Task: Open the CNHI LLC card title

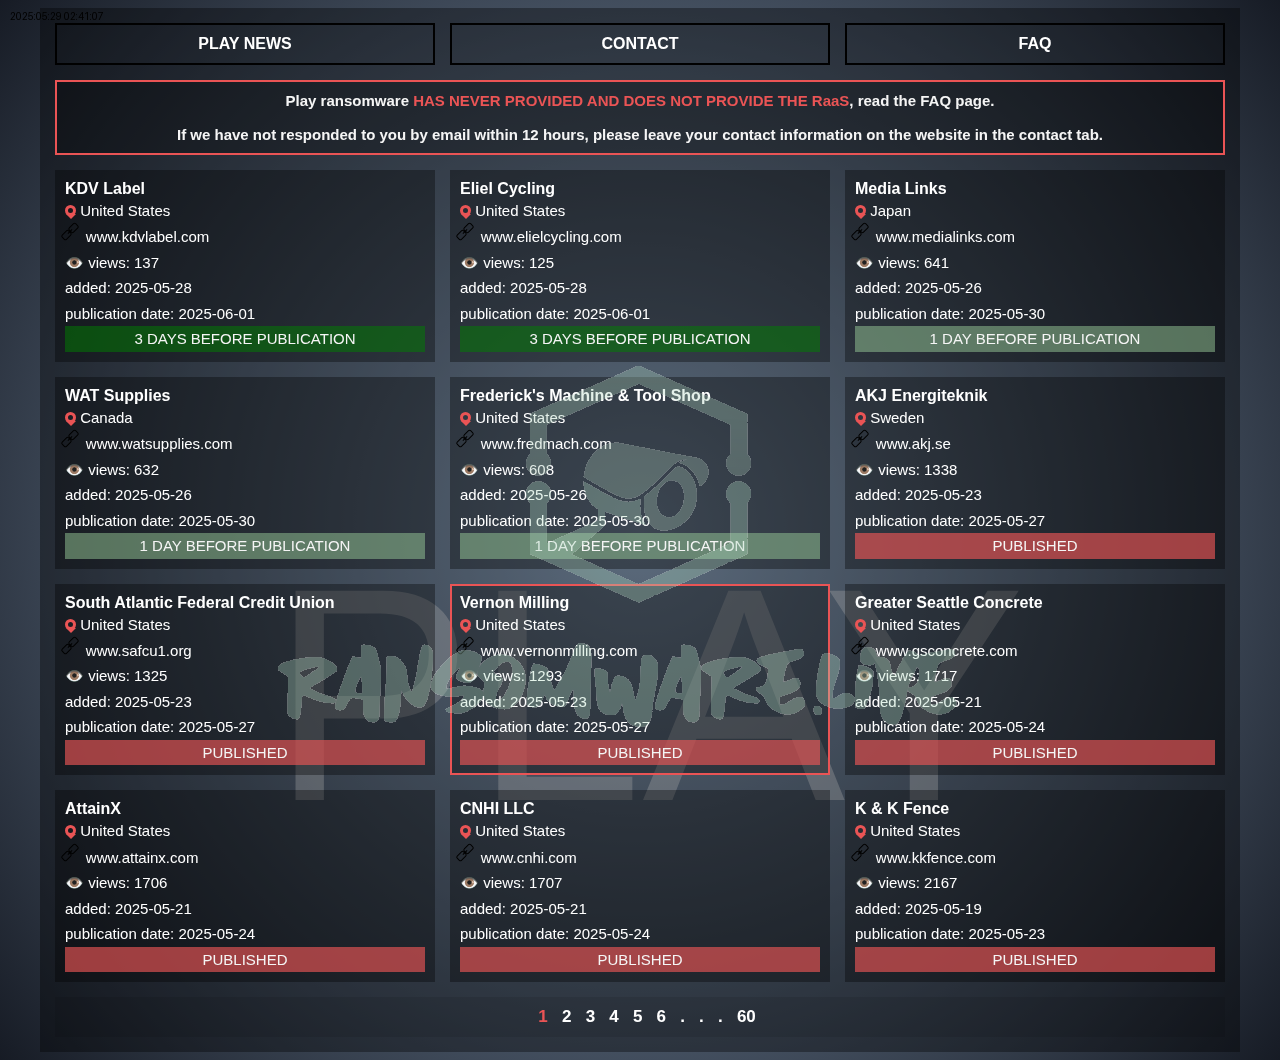Action: pos(497,809)
